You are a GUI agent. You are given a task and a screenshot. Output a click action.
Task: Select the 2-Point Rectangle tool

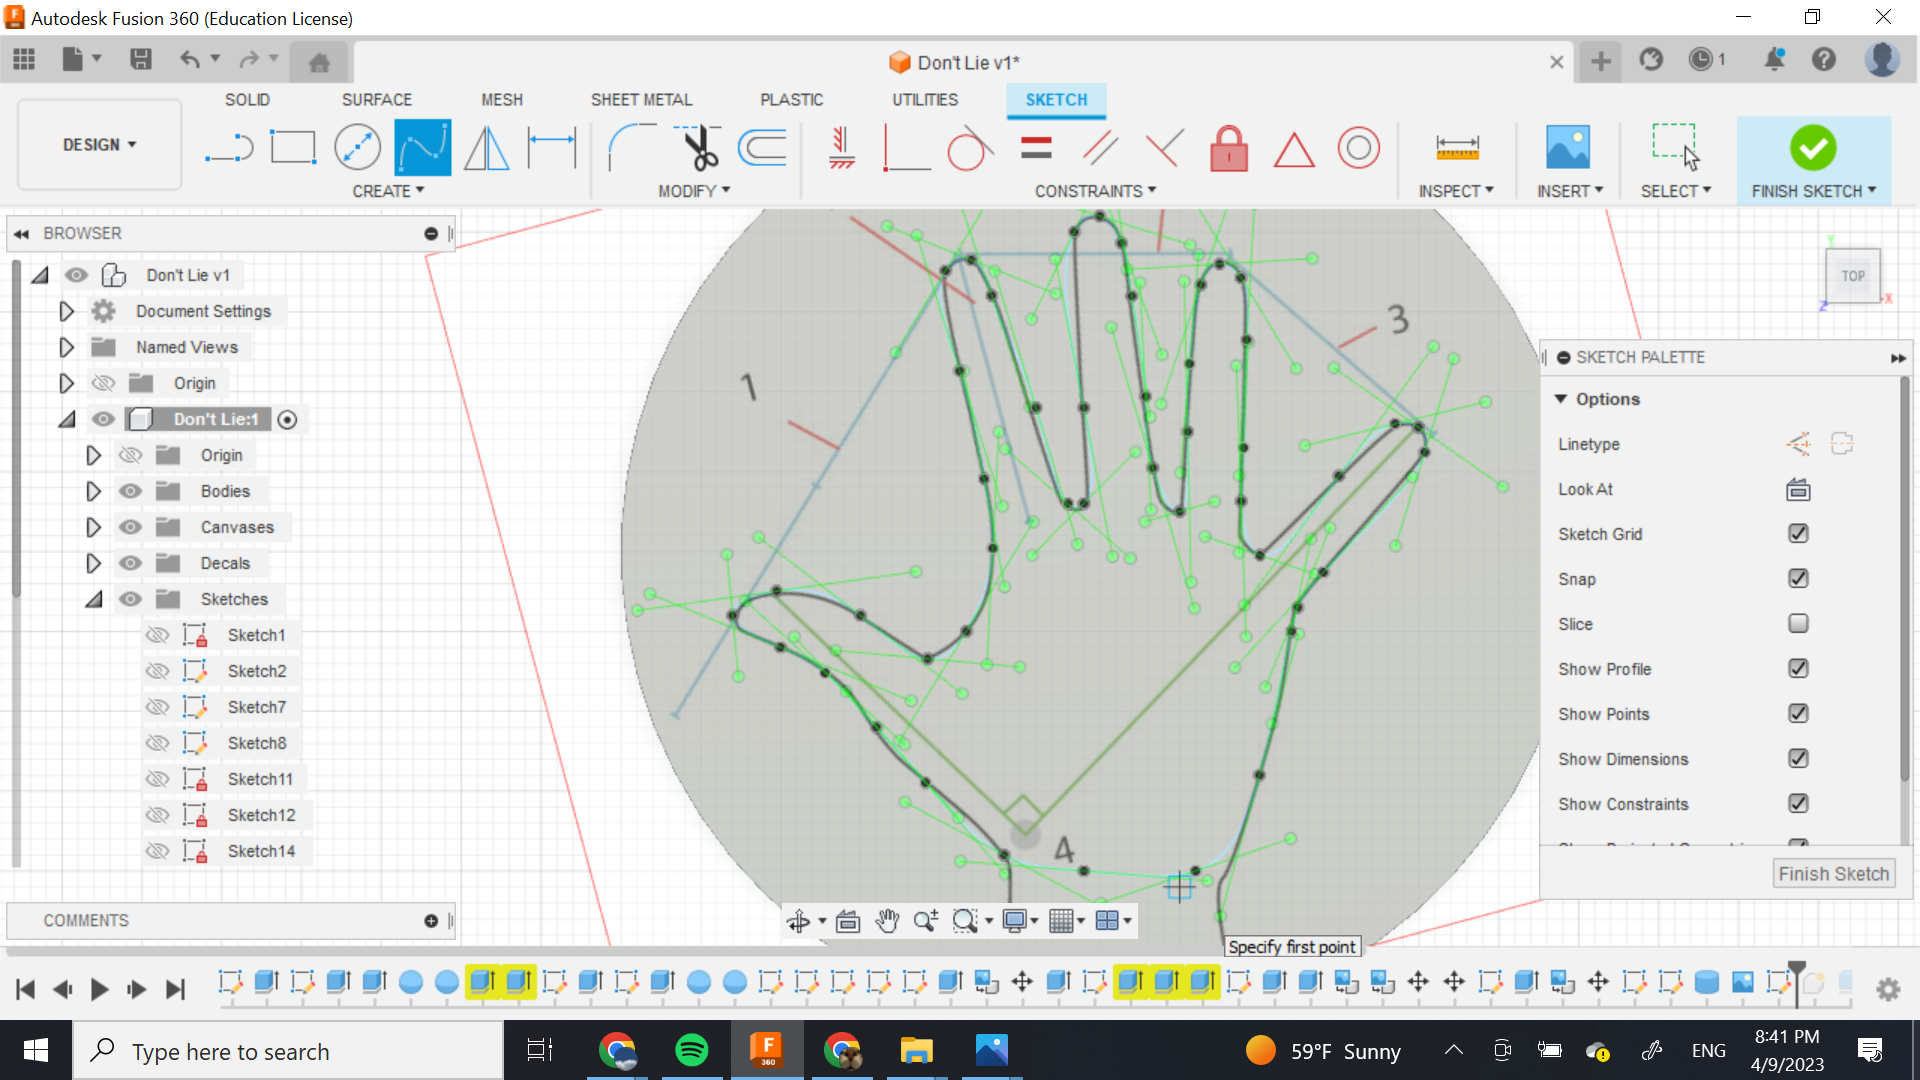coord(293,148)
